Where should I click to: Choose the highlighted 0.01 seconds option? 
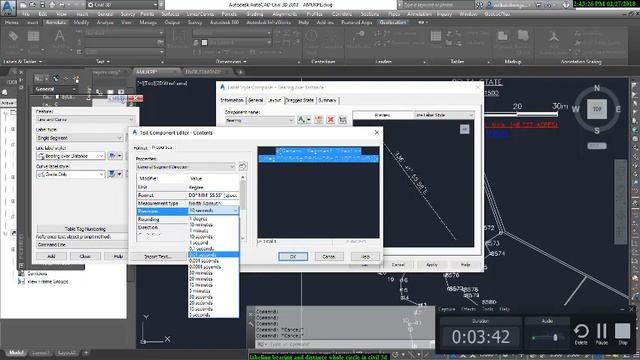(213, 255)
